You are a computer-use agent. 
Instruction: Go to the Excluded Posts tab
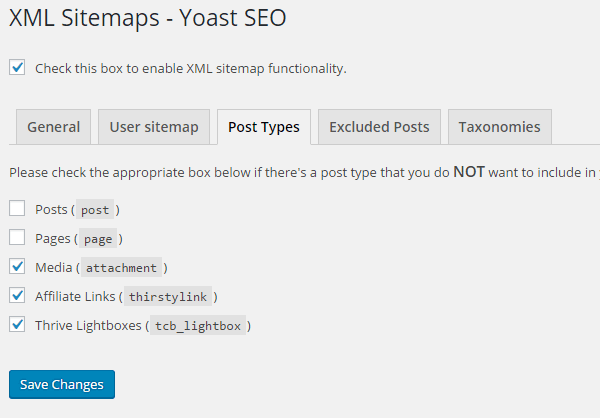point(379,127)
